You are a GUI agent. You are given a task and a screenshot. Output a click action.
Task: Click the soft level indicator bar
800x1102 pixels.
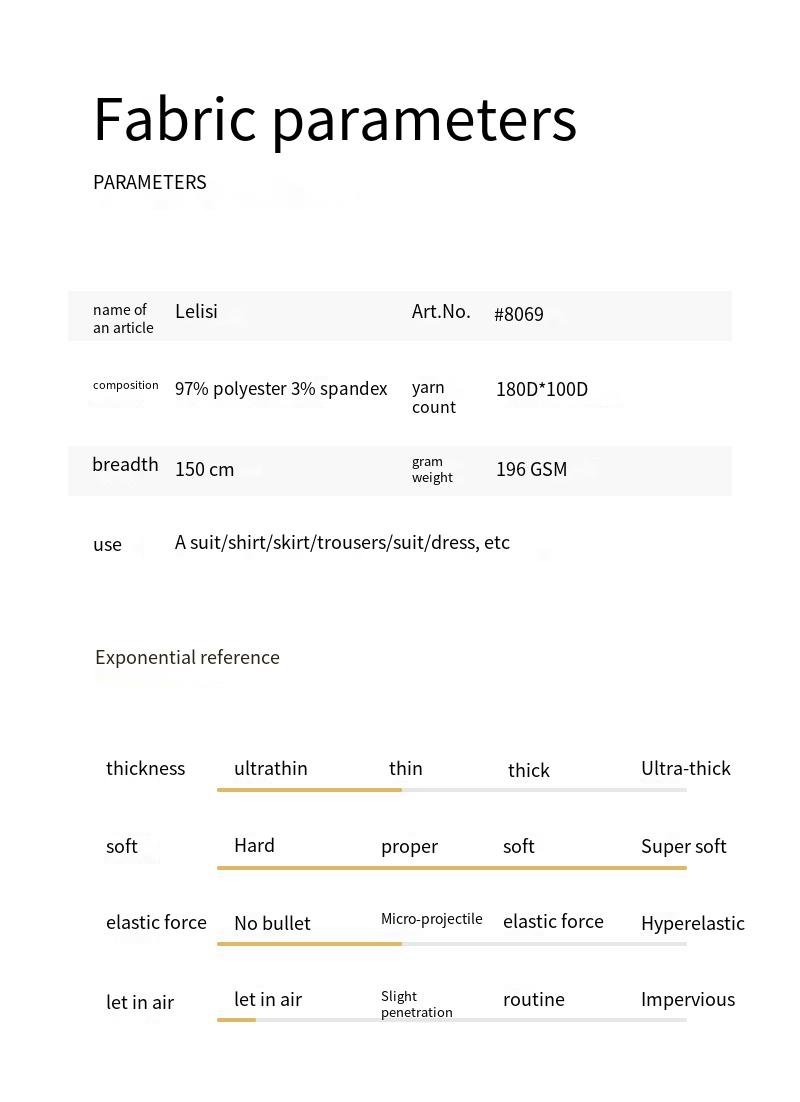451,867
